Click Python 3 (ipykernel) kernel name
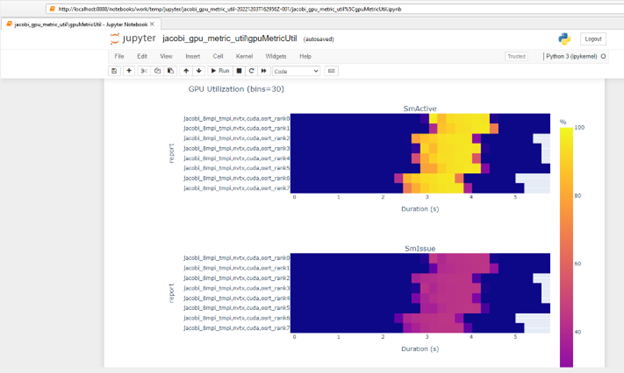The image size is (624, 373). [x=571, y=57]
